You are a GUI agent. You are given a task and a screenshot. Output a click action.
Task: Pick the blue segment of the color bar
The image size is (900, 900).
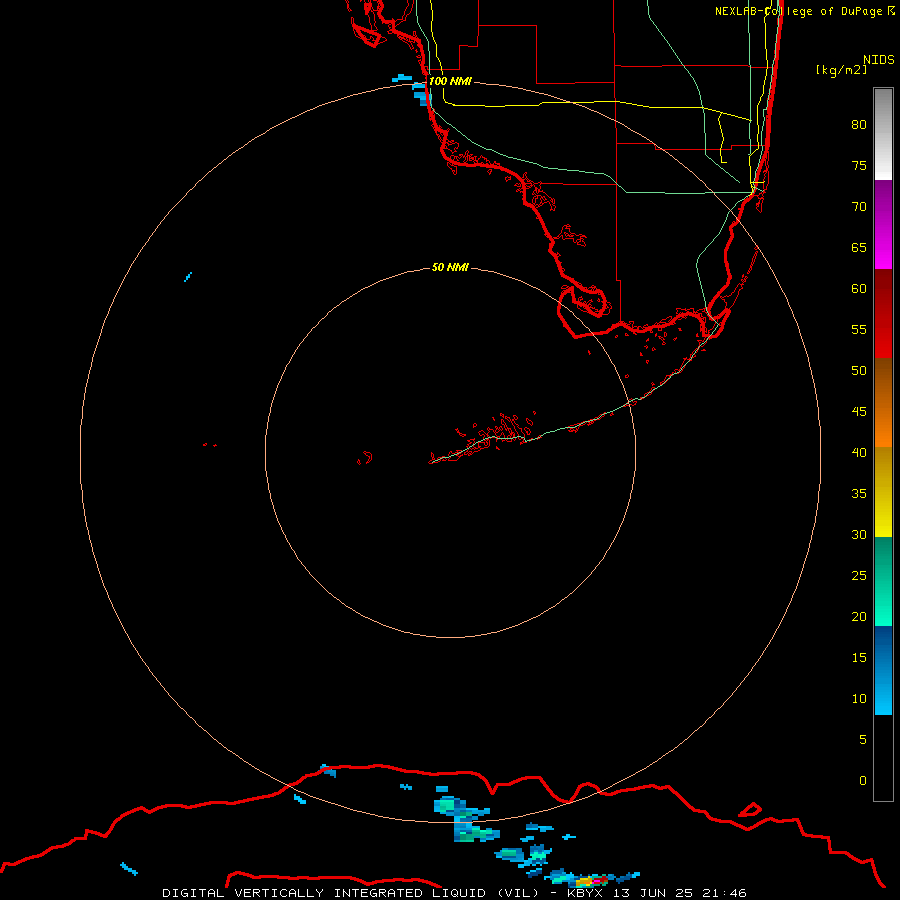point(883,670)
